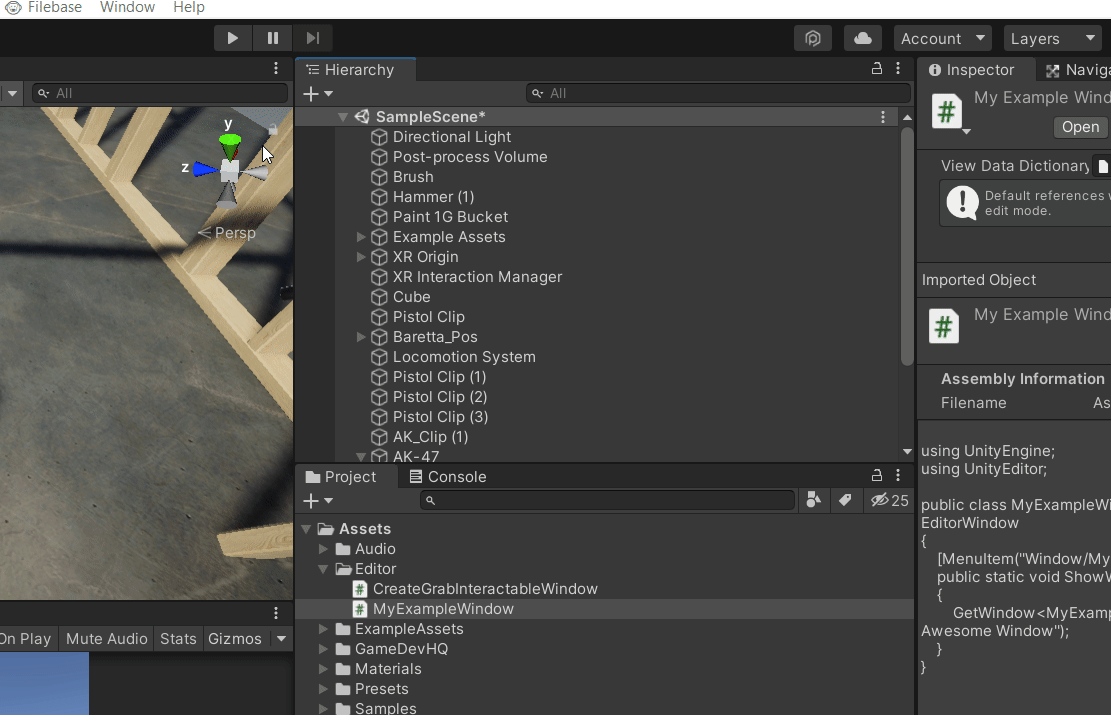Click the step frame playback icon
1111x715 pixels.
[312, 37]
